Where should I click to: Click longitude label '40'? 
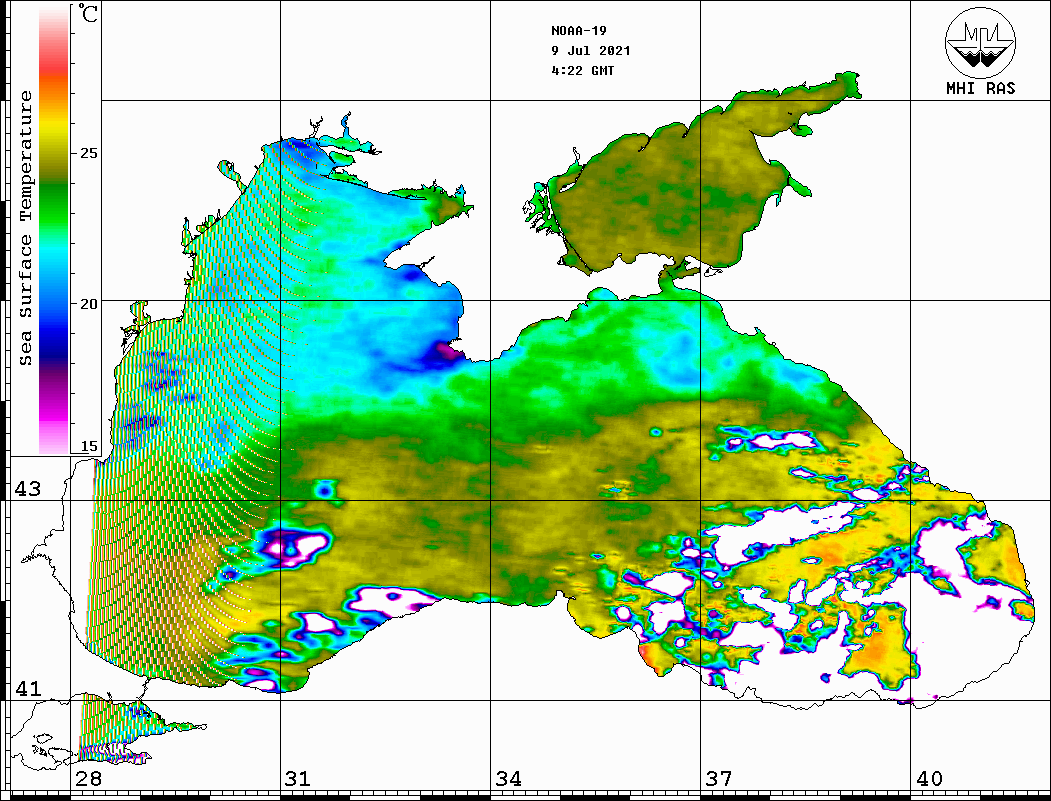pos(929,778)
